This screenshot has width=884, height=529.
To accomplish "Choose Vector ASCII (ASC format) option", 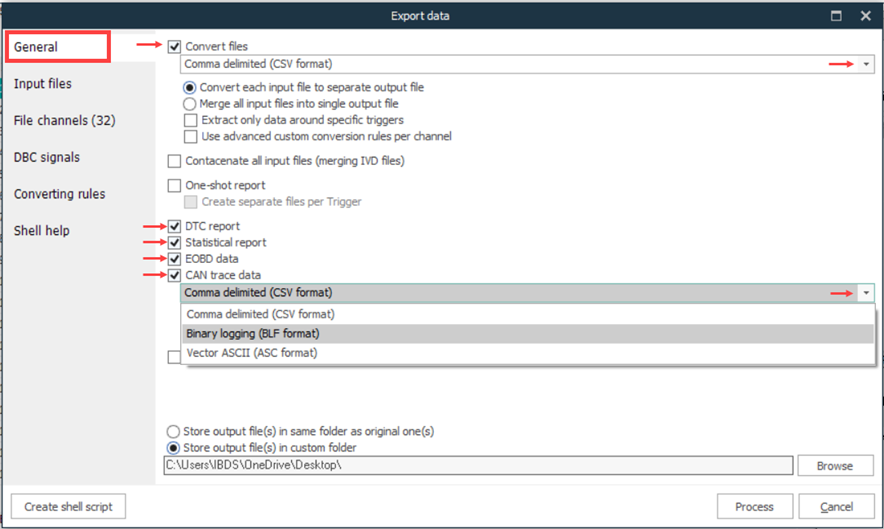I will click(x=528, y=353).
